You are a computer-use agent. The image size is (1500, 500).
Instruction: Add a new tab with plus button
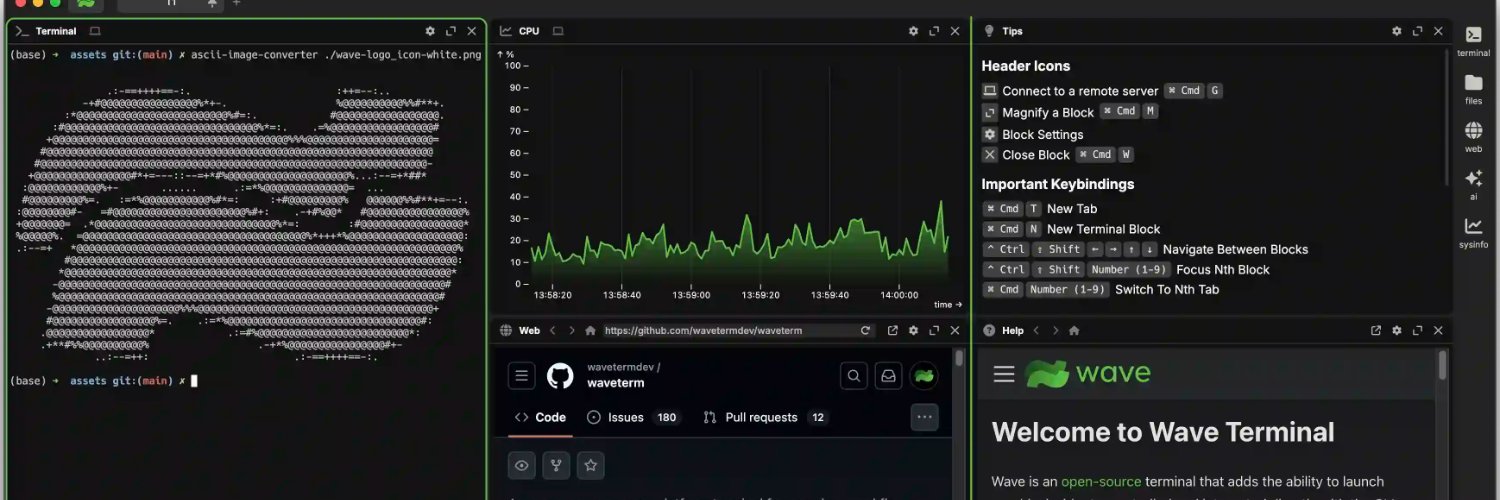tap(237, 3)
